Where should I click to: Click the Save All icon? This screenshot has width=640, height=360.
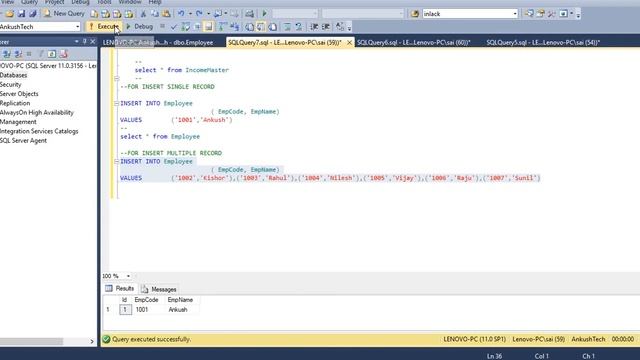click(x=33, y=14)
